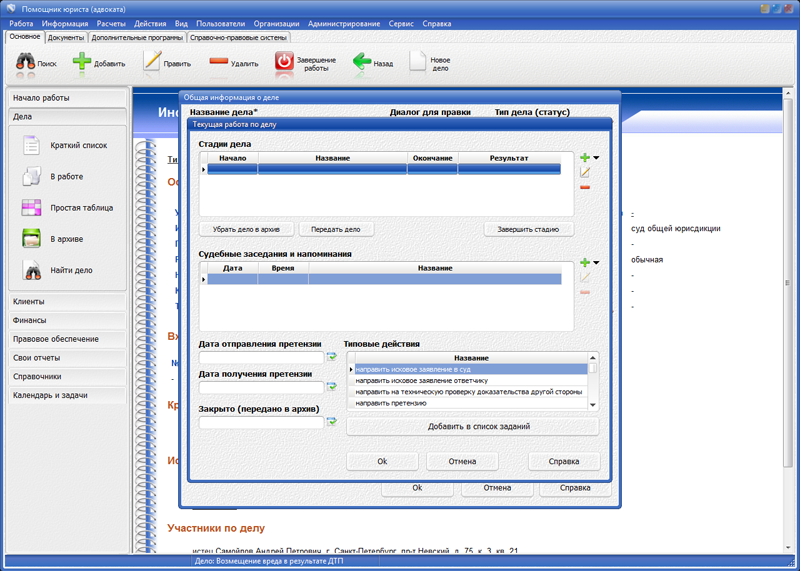The height and width of the screenshot is (571, 800).
Task: Click the Поиск binoculars toolbar icon
Action: click(25, 62)
